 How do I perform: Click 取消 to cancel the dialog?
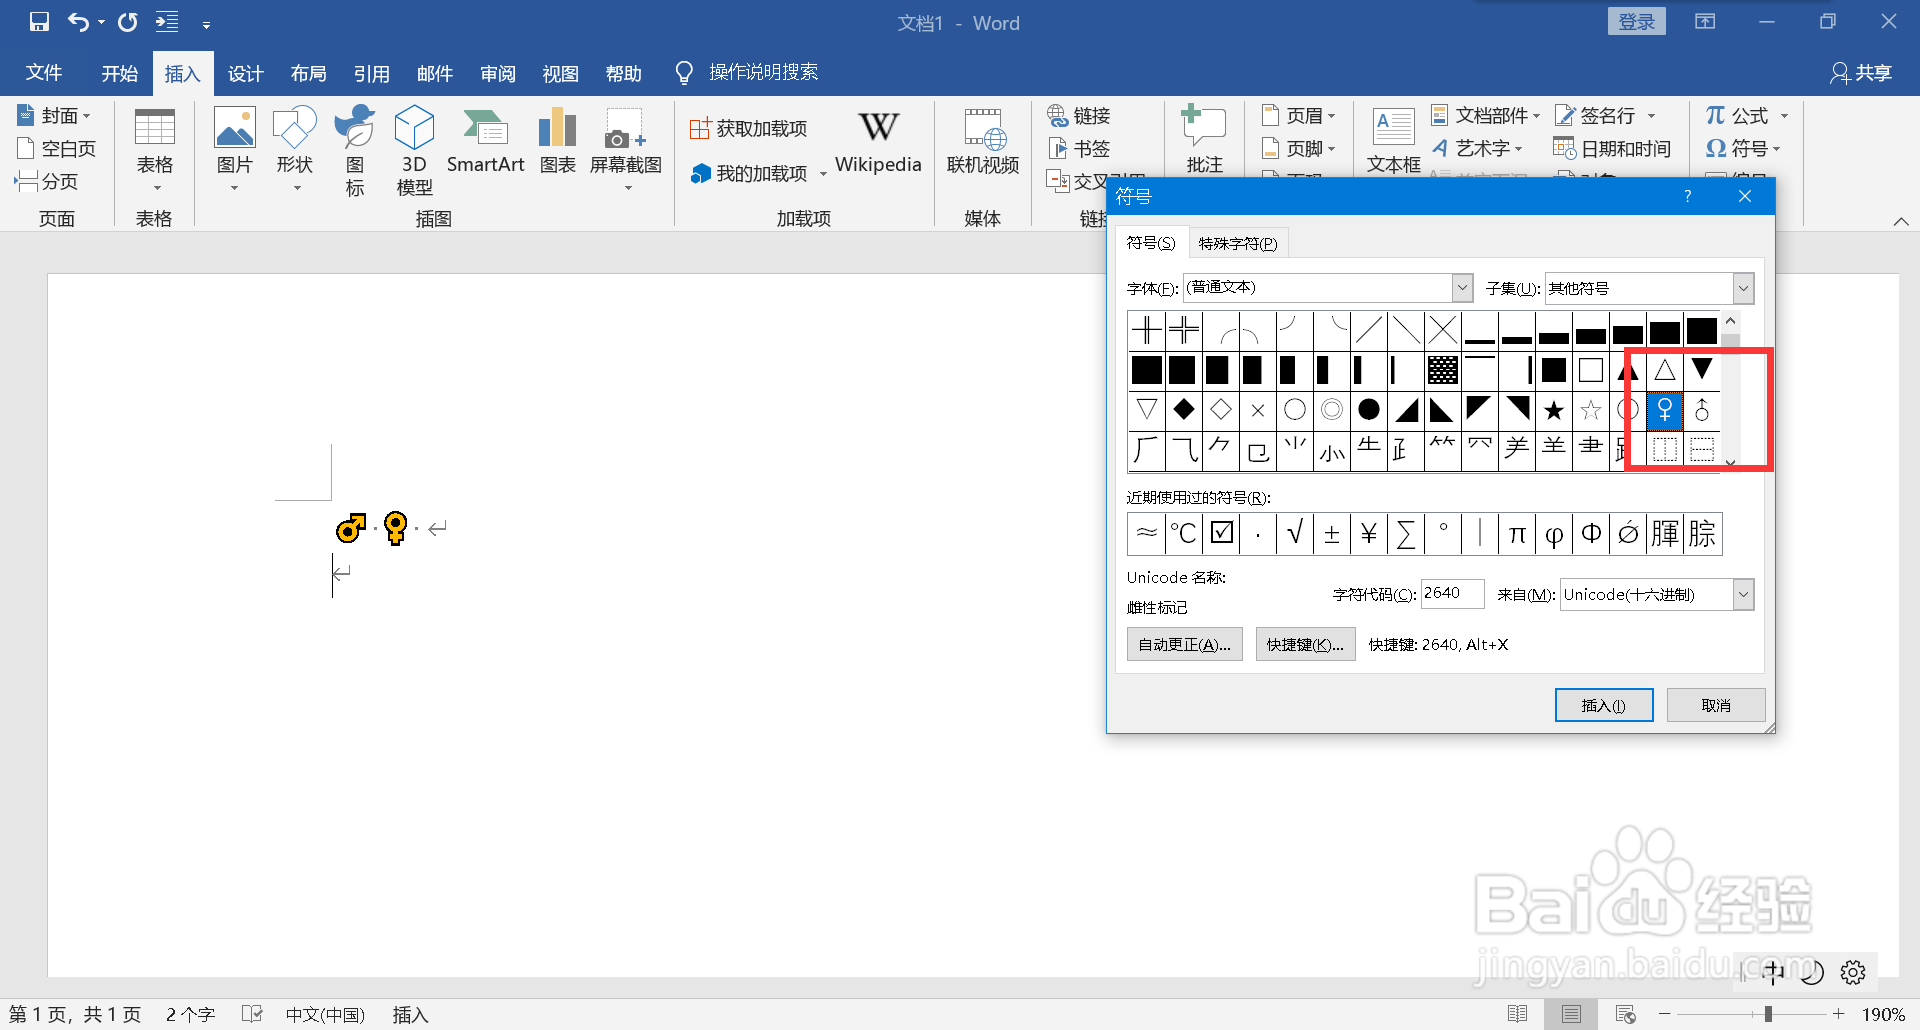click(x=1716, y=705)
